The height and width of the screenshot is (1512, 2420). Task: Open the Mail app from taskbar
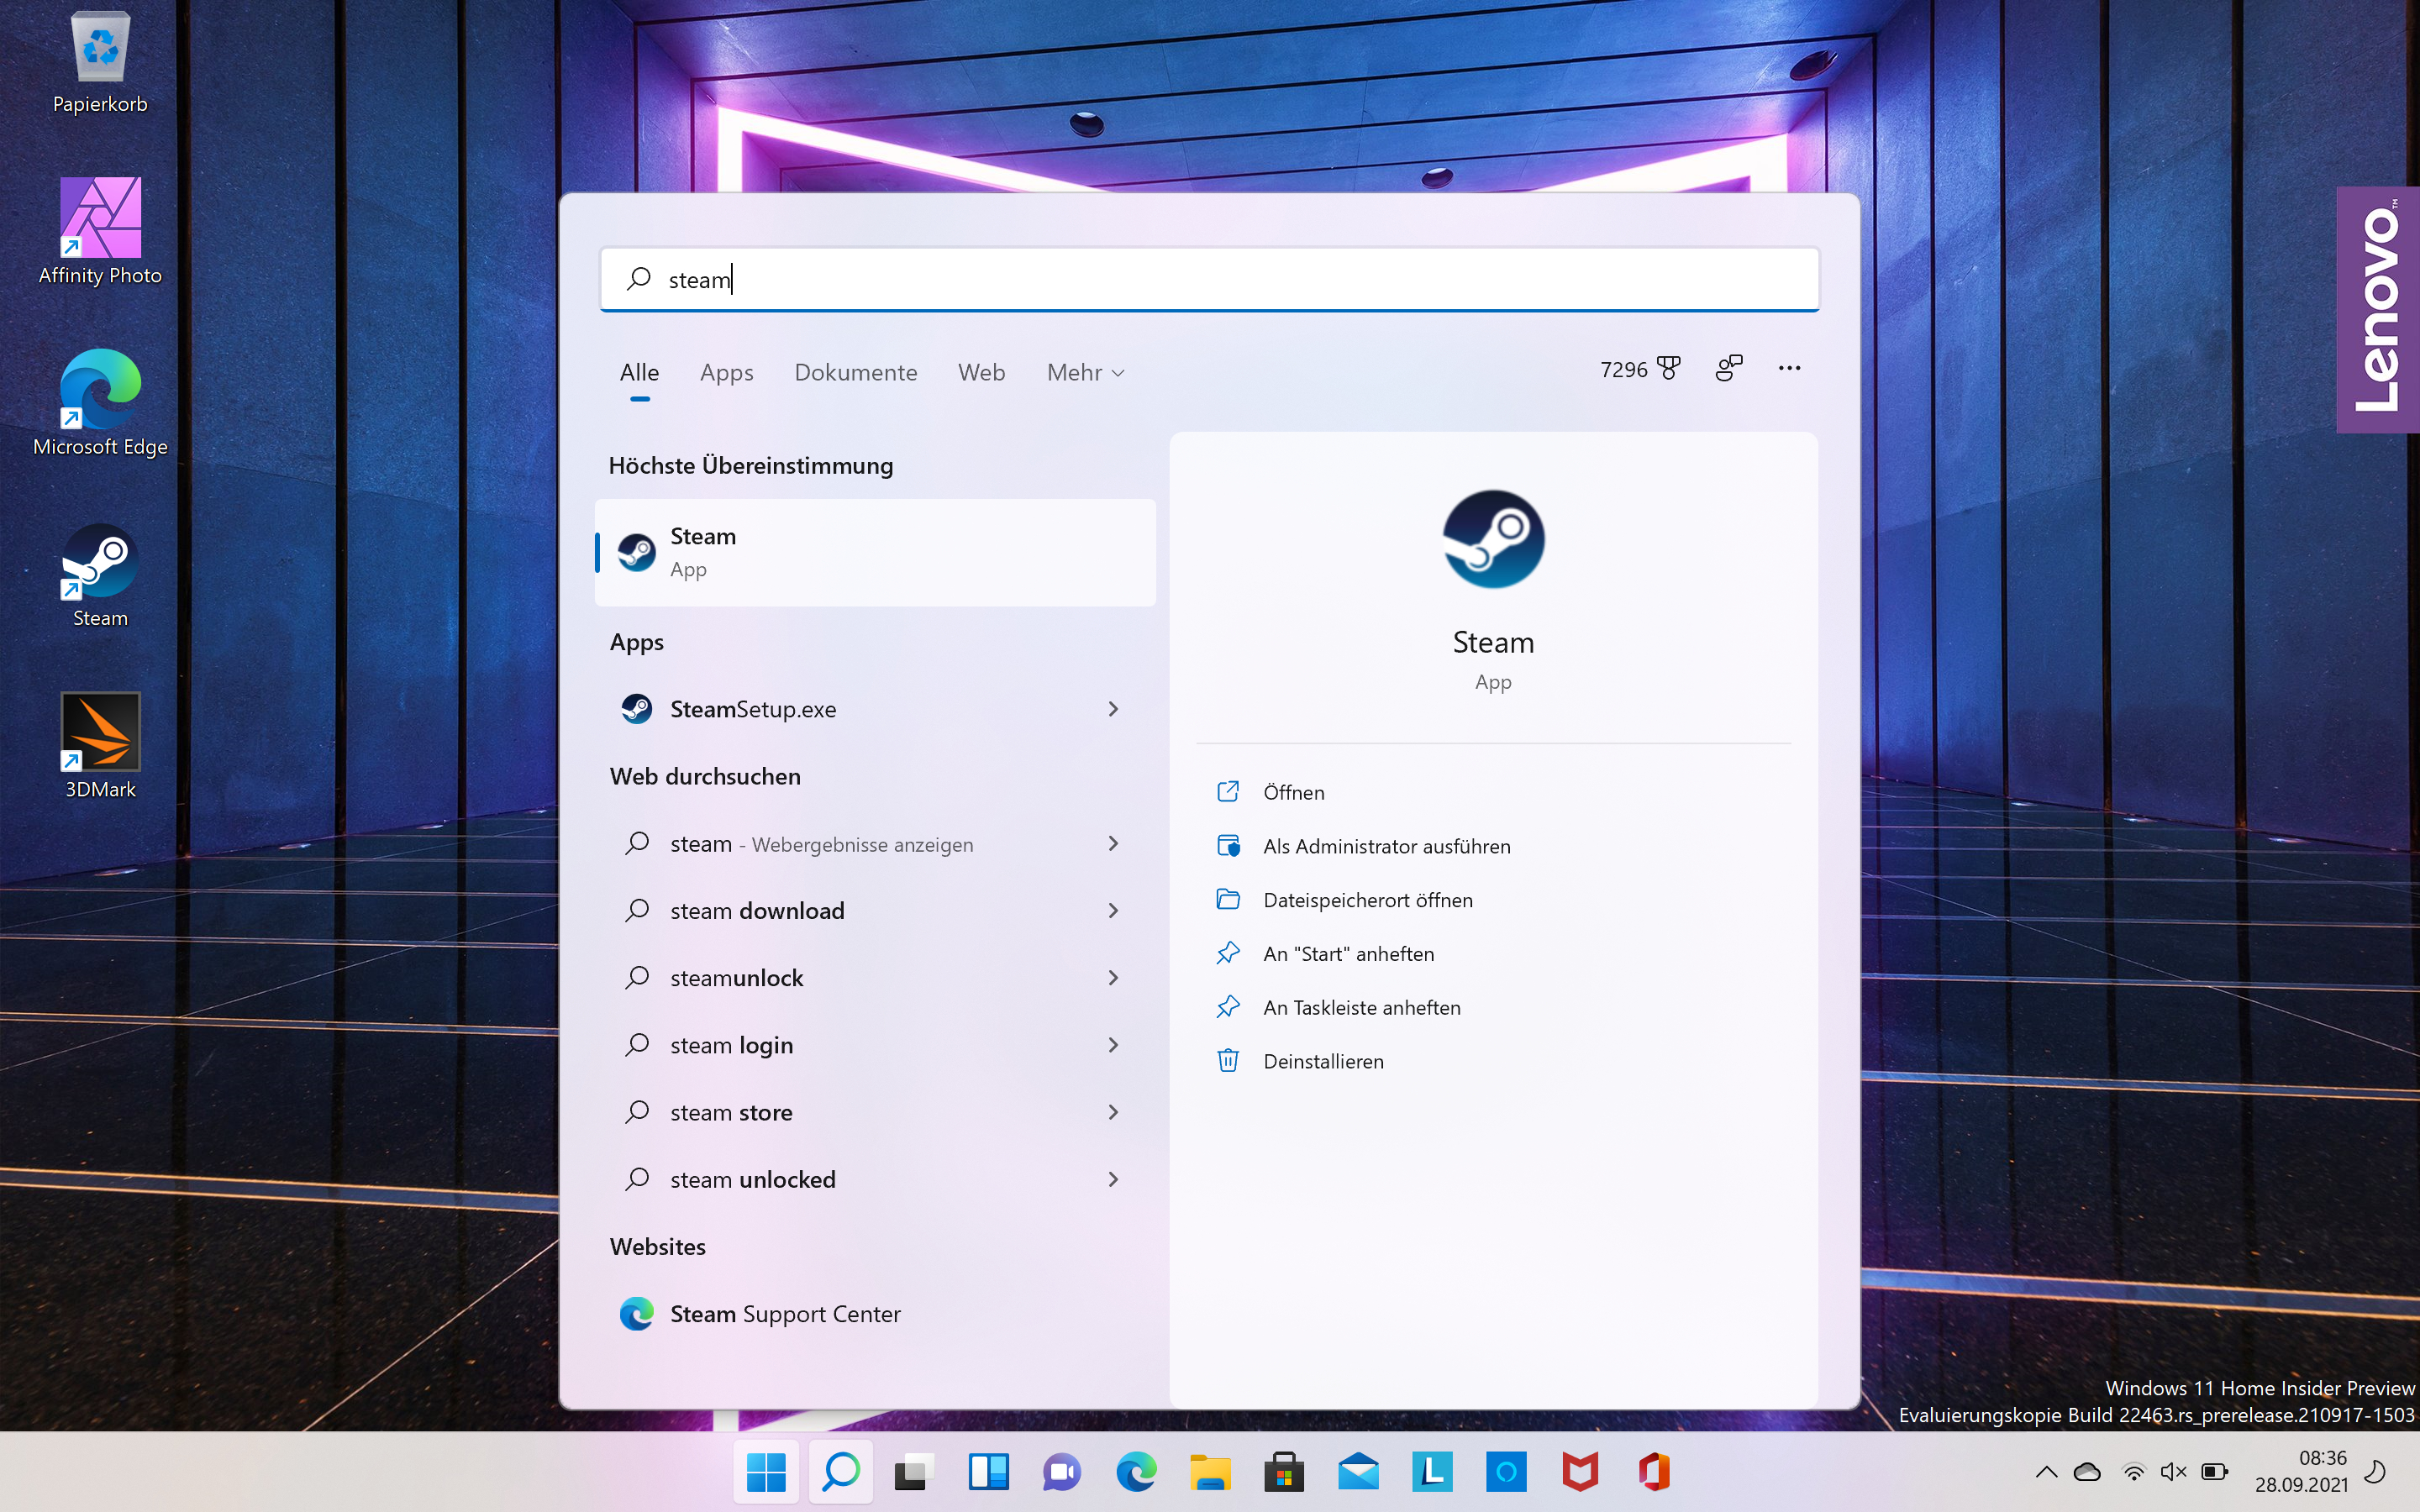click(x=1358, y=1472)
